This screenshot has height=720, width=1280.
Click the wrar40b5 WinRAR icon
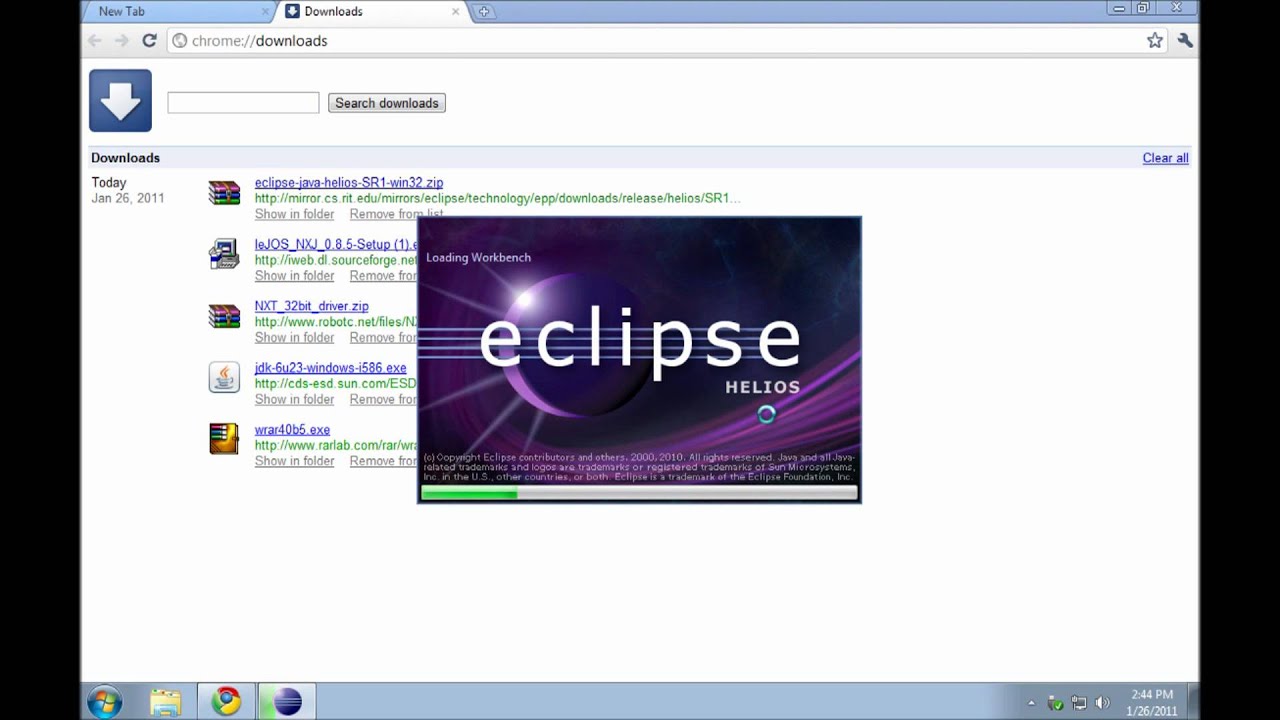click(x=224, y=439)
